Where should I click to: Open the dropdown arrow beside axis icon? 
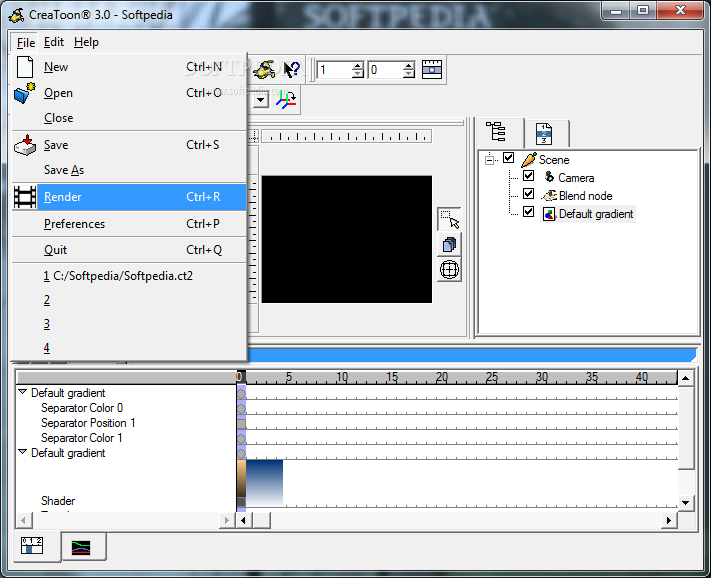[x=261, y=100]
